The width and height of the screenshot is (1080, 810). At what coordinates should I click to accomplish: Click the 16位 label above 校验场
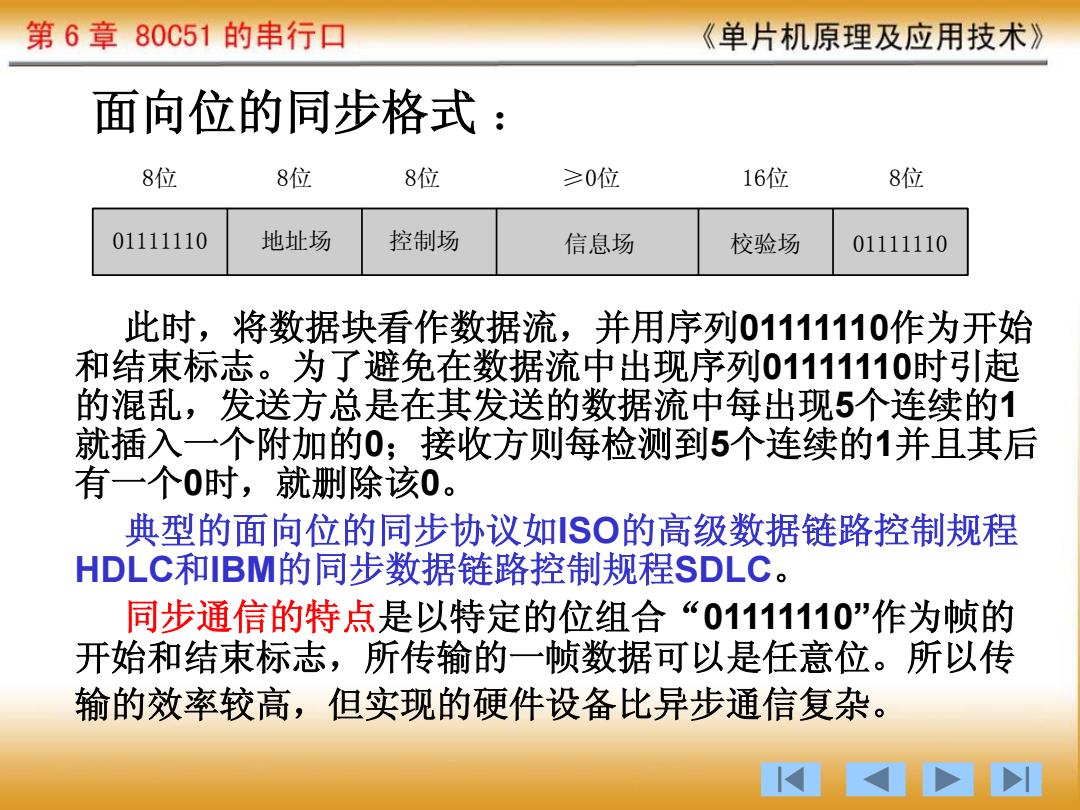(x=765, y=178)
